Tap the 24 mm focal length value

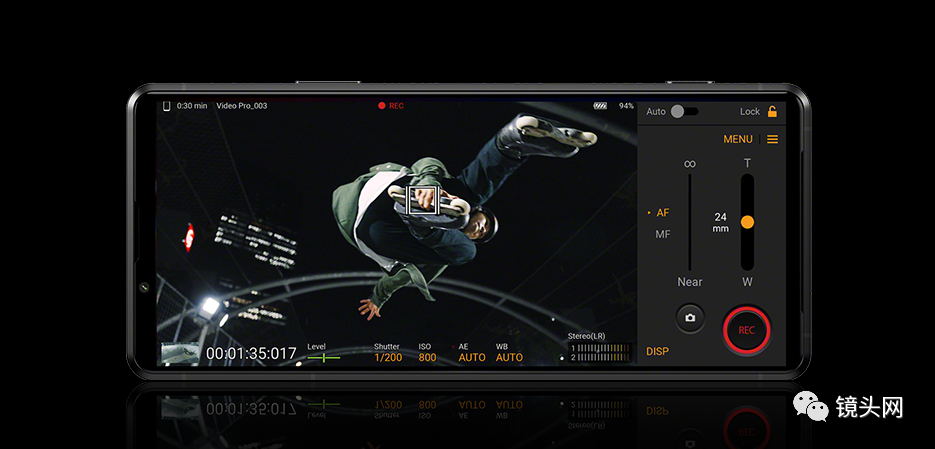pos(721,222)
